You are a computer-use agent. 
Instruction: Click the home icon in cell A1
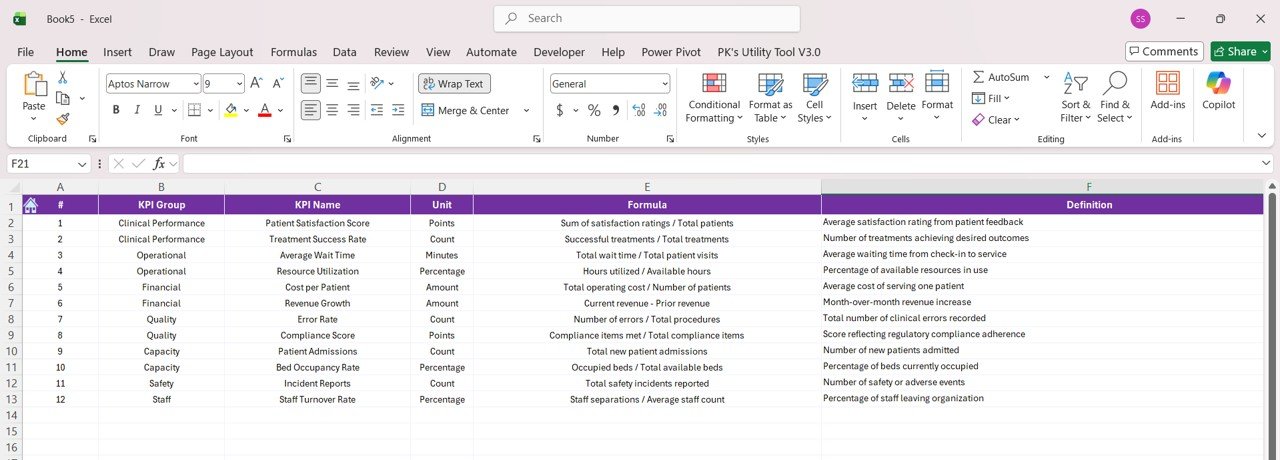coord(30,205)
